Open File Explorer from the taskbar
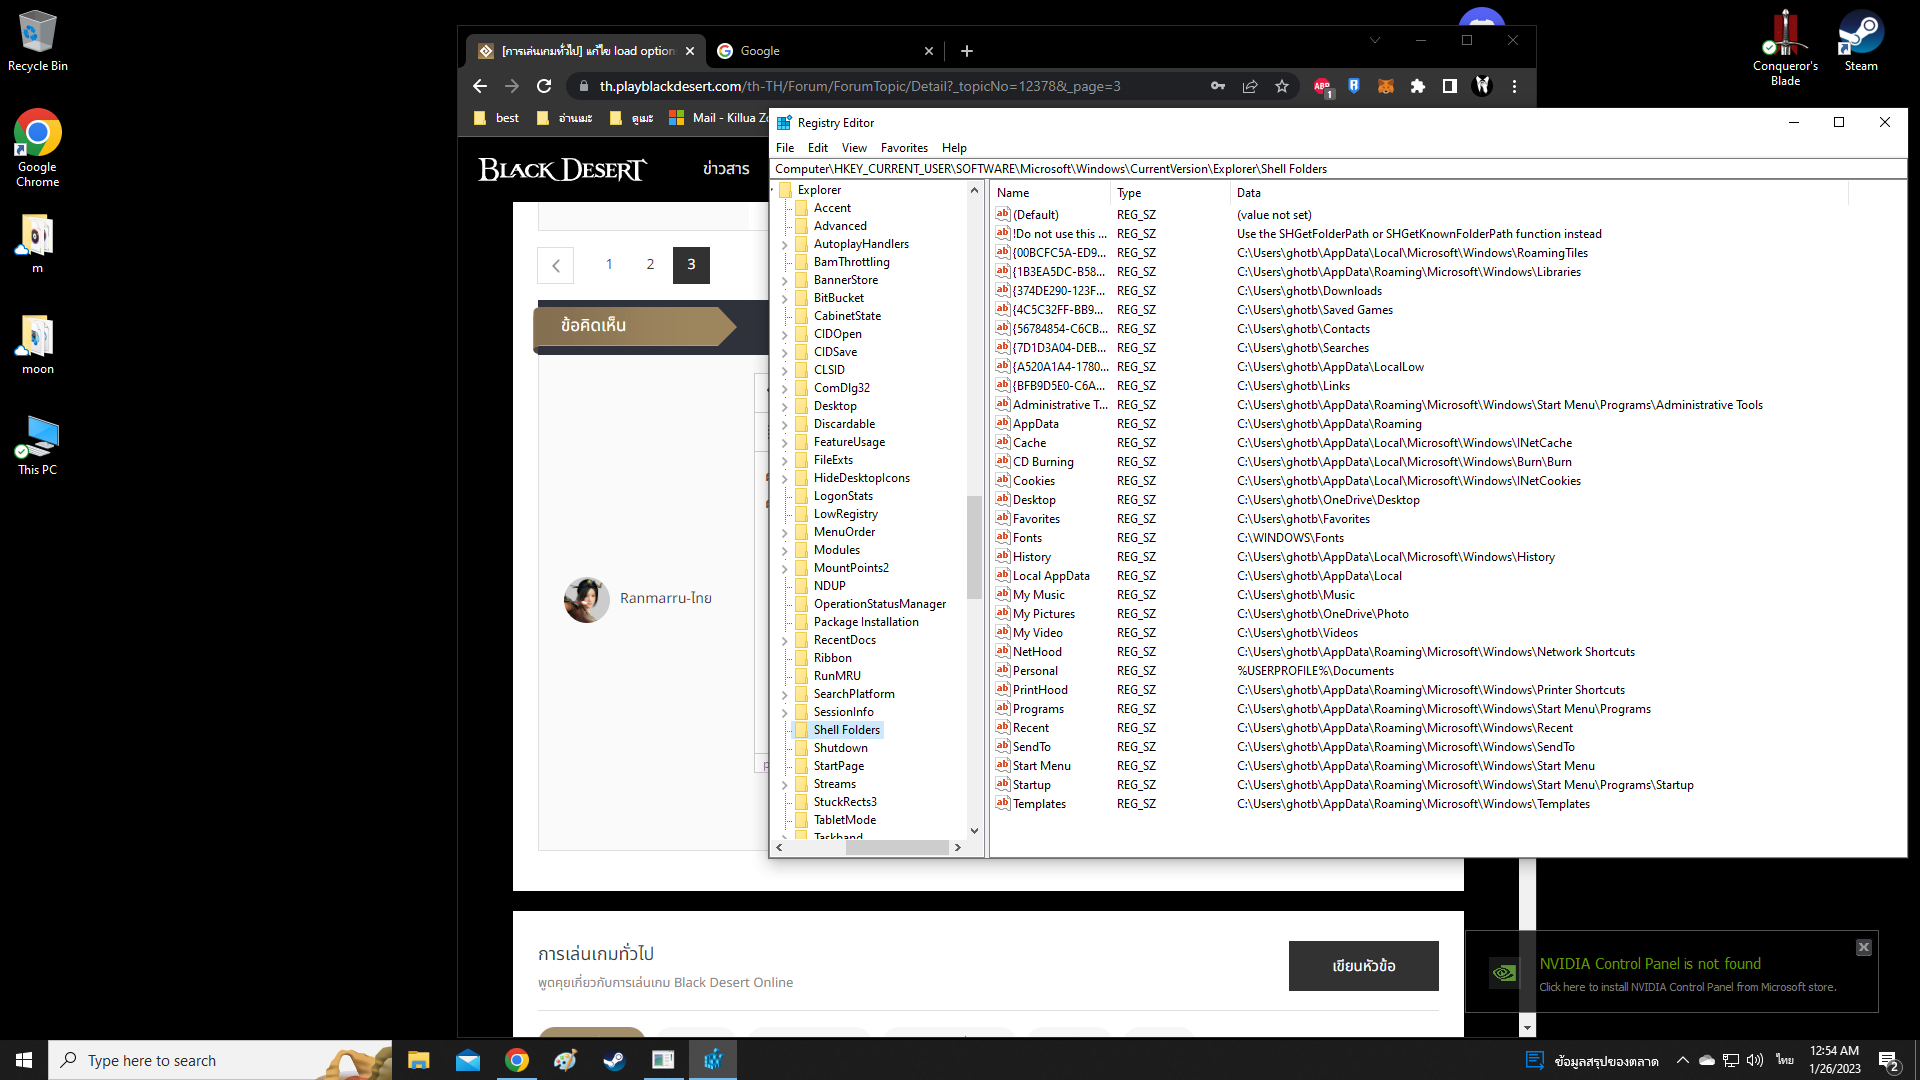The image size is (1920, 1080). pyautogui.click(x=418, y=1060)
